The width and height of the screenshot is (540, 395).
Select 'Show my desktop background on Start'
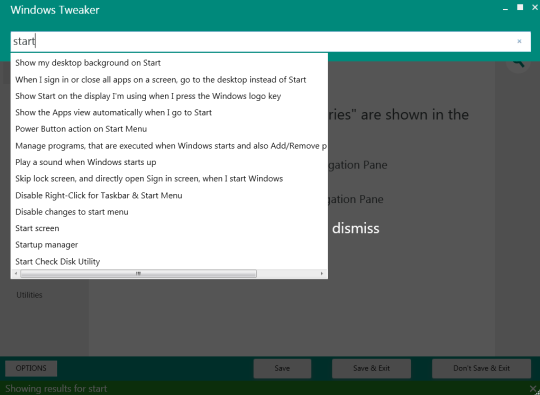[169, 63]
